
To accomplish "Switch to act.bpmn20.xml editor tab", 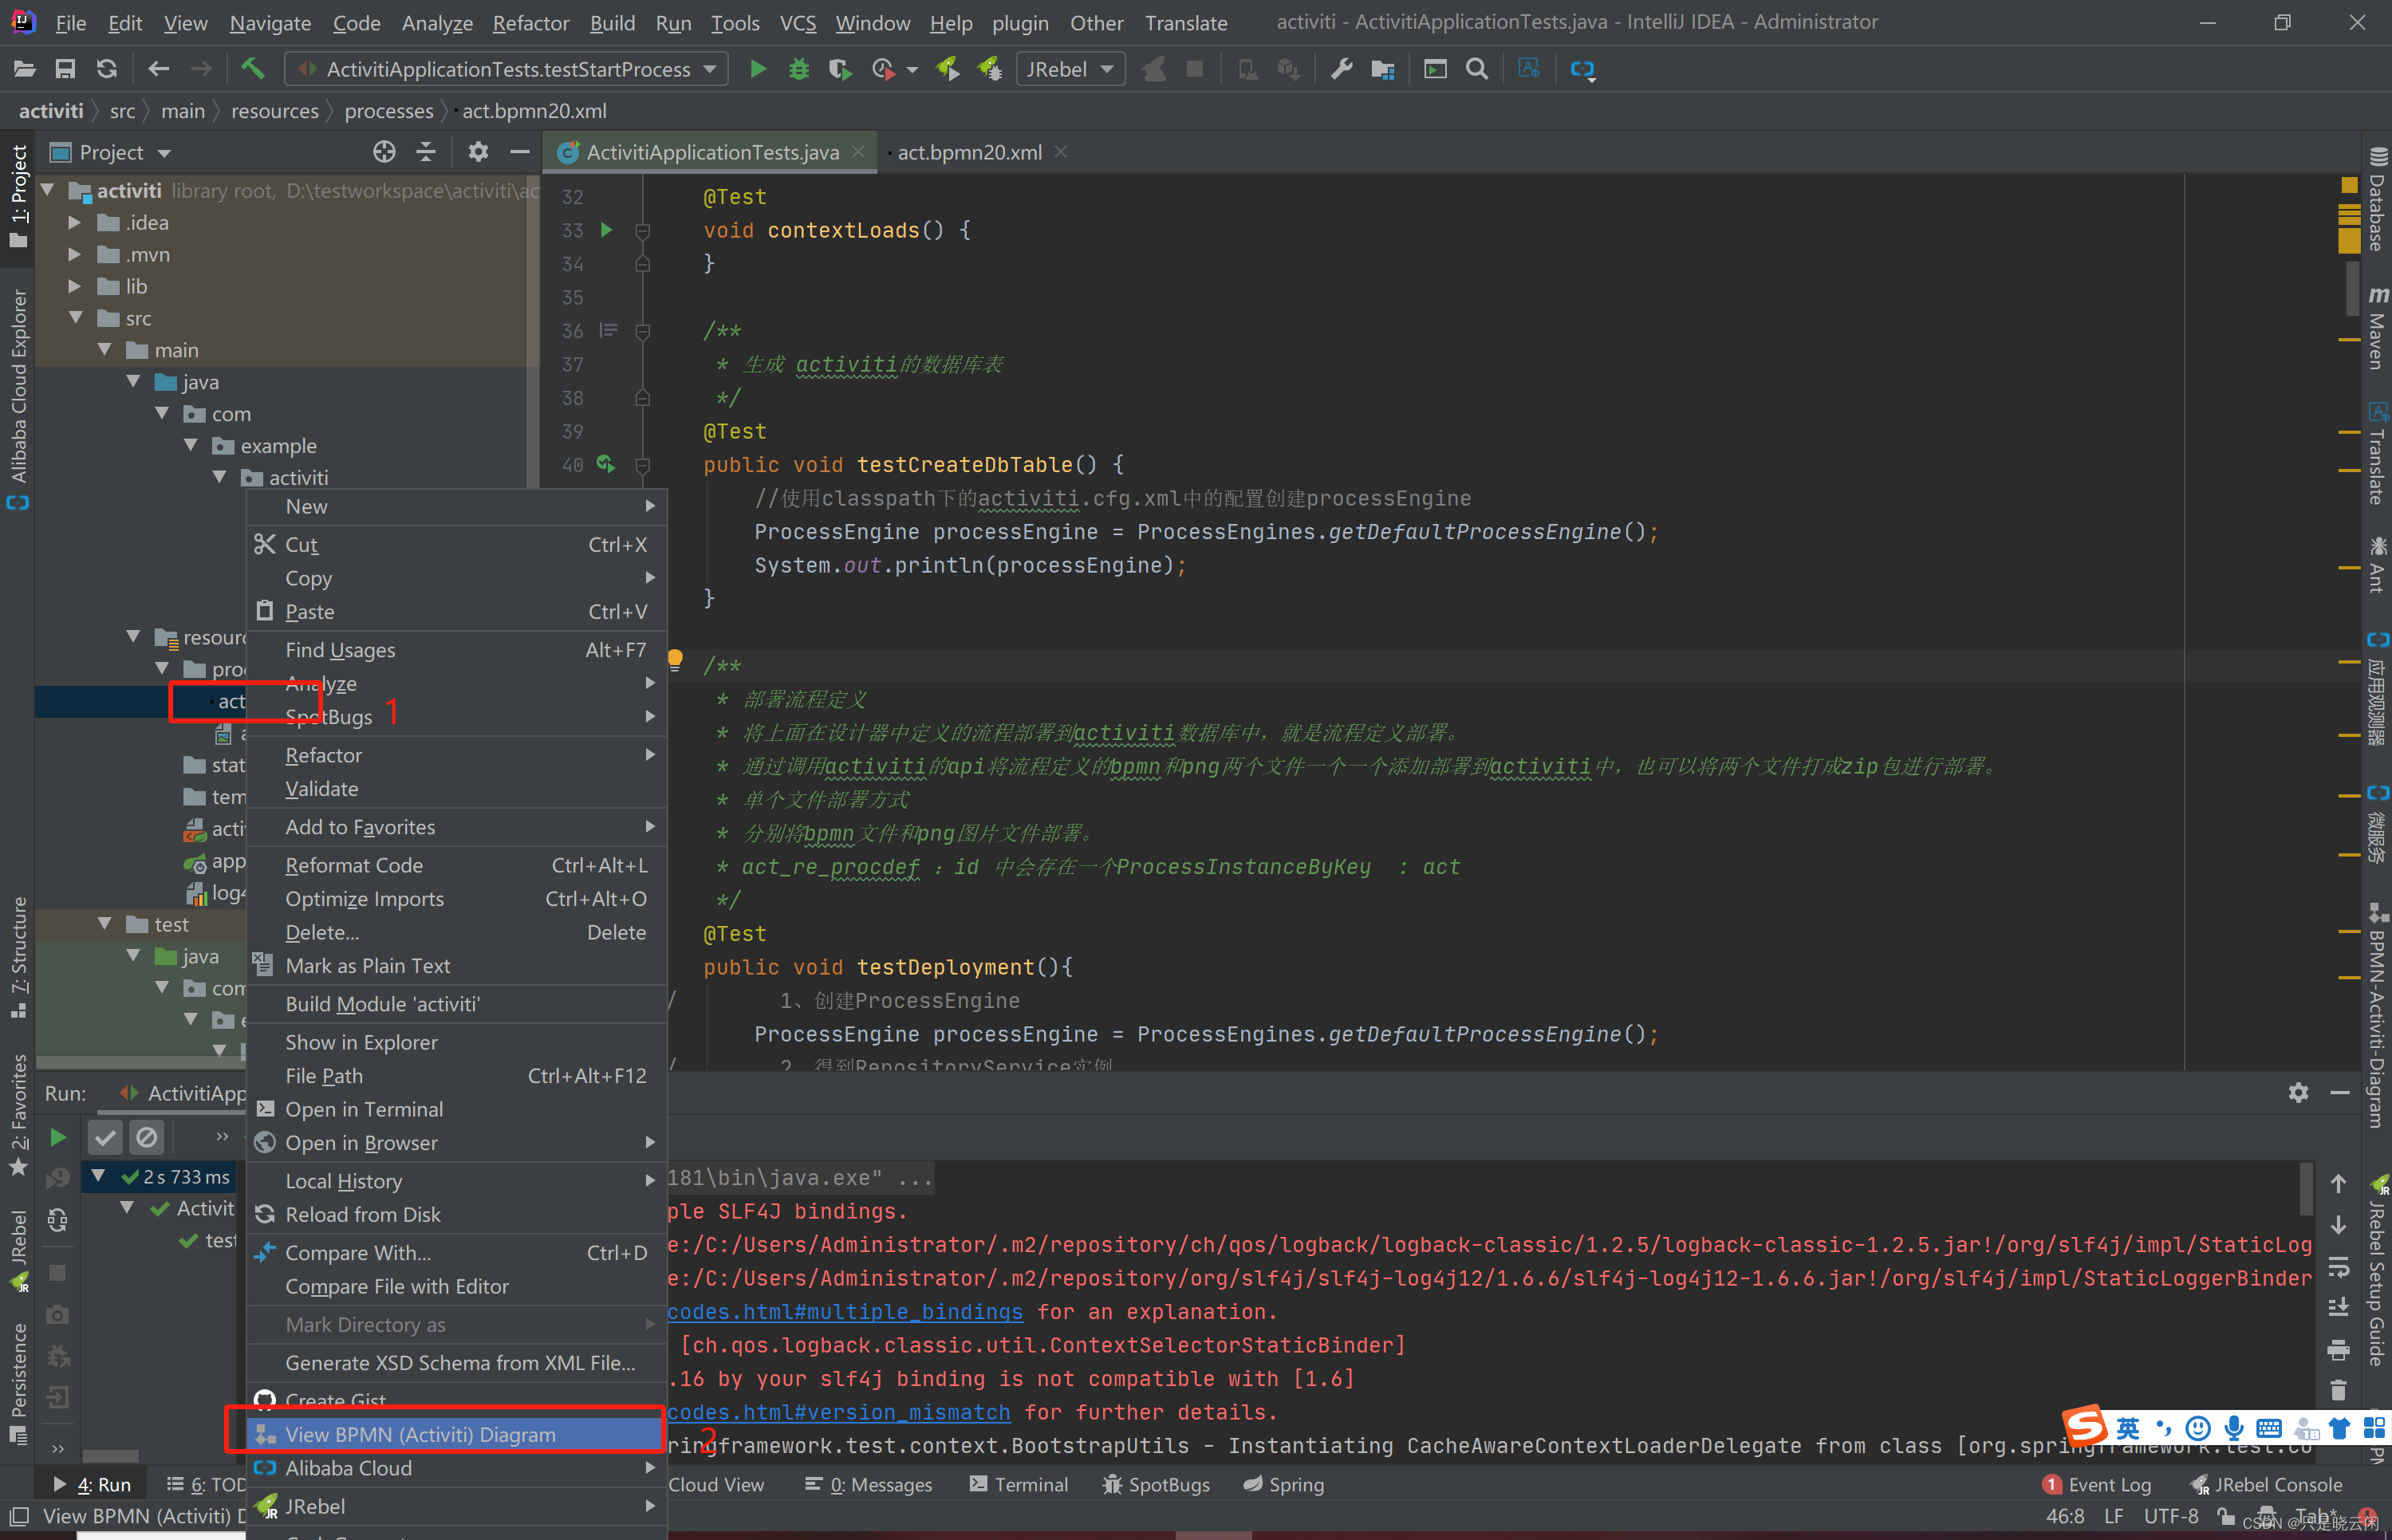I will click(969, 152).
